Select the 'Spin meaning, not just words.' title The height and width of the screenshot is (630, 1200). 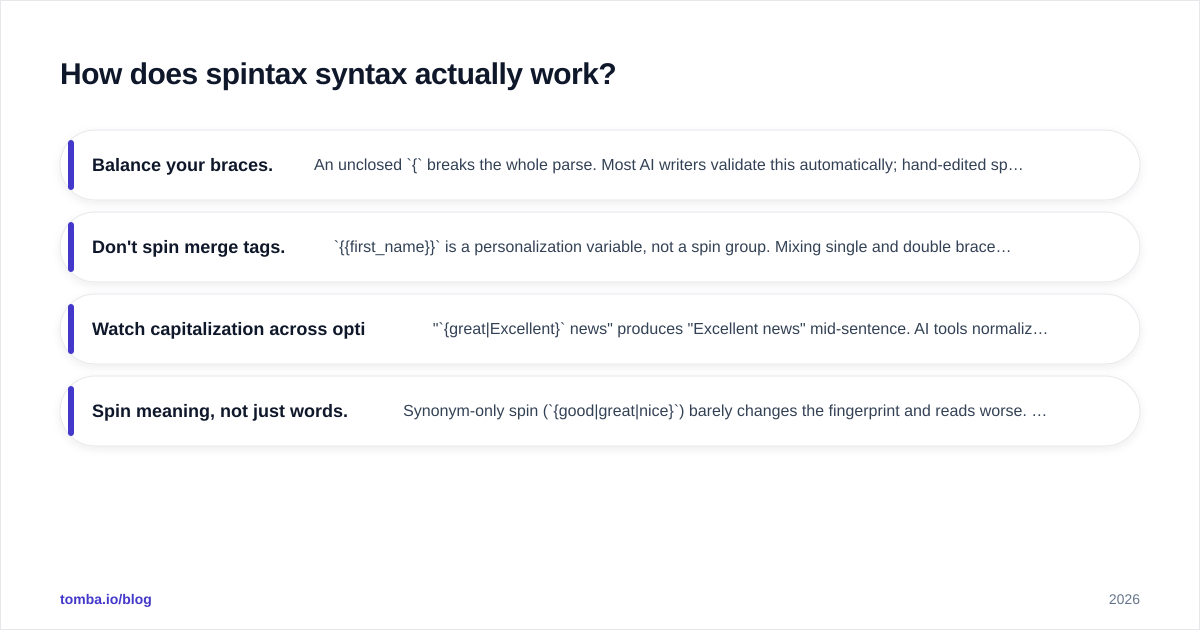click(220, 411)
